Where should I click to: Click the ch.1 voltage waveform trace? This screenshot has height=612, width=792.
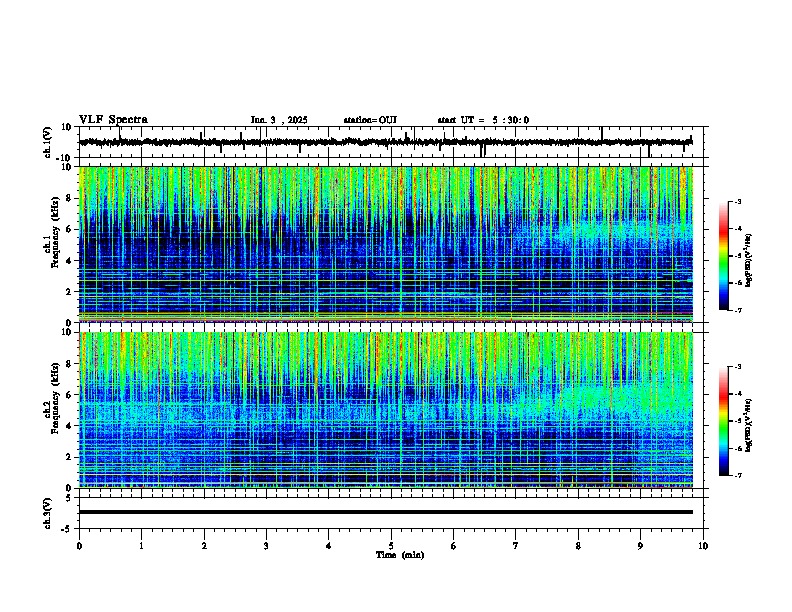click(386, 142)
